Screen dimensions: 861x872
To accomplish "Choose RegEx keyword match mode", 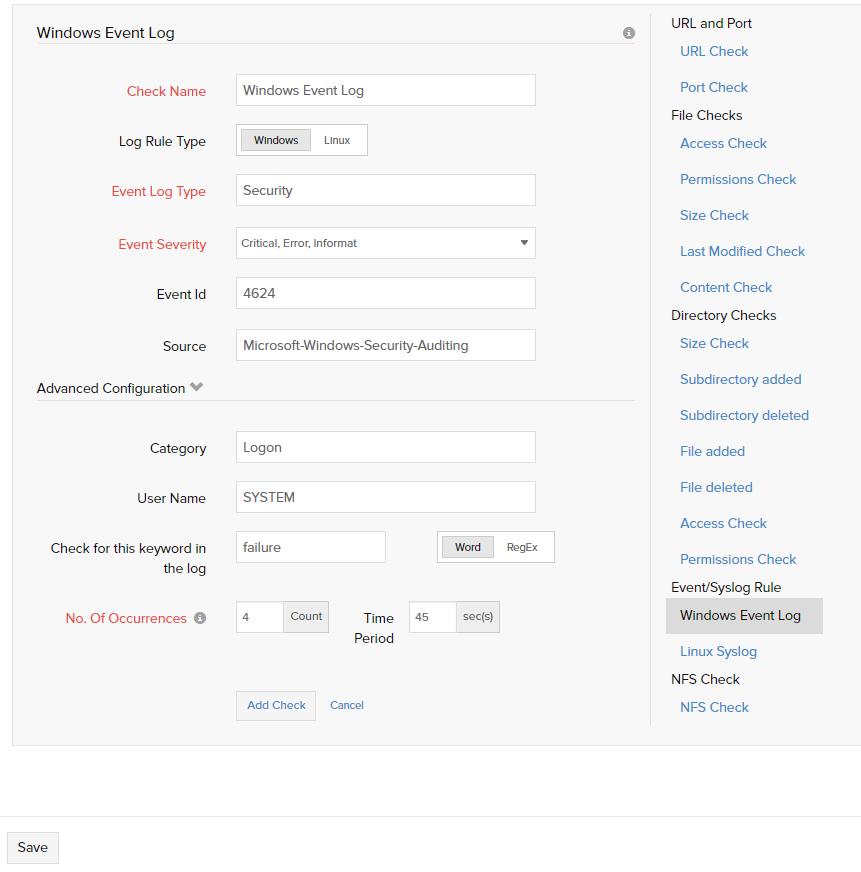I will [522, 547].
